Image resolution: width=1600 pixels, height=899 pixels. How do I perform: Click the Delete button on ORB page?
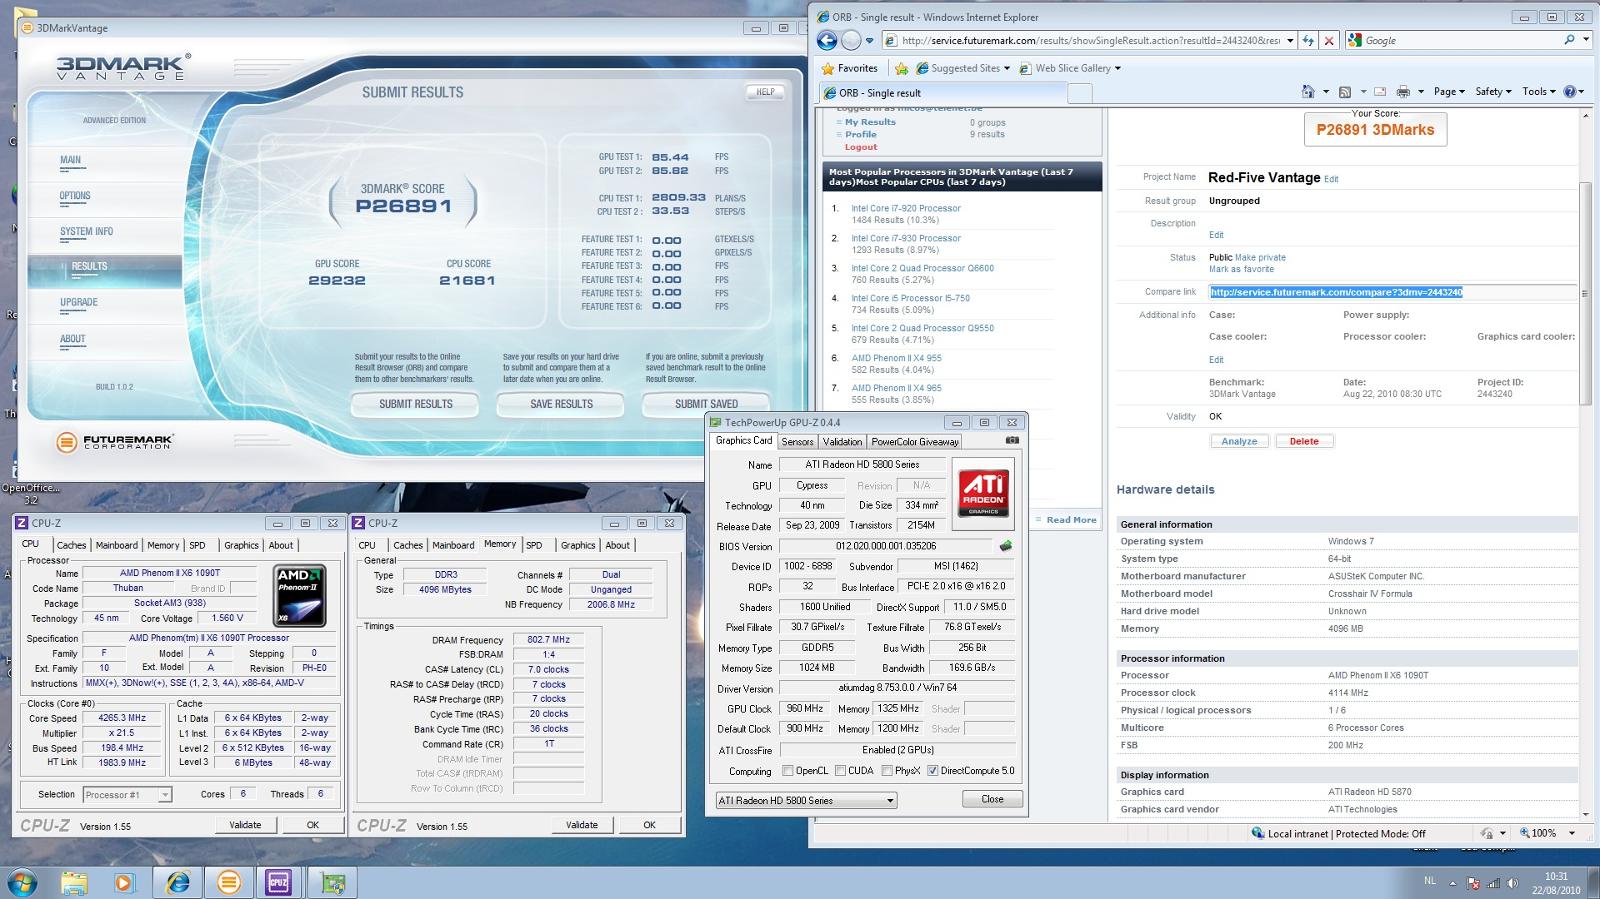pyautogui.click(x=1304, y=441)
